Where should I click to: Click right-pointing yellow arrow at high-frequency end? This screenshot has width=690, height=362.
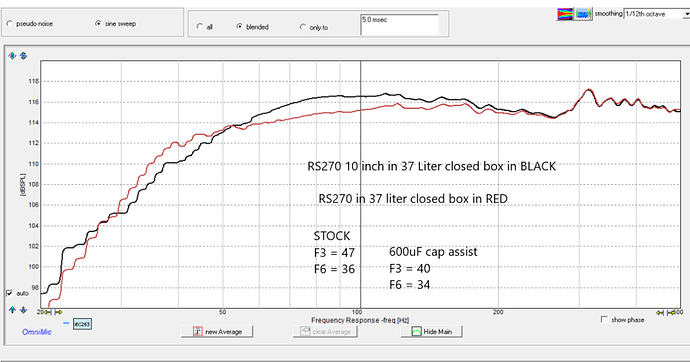[x=670, y=313]
